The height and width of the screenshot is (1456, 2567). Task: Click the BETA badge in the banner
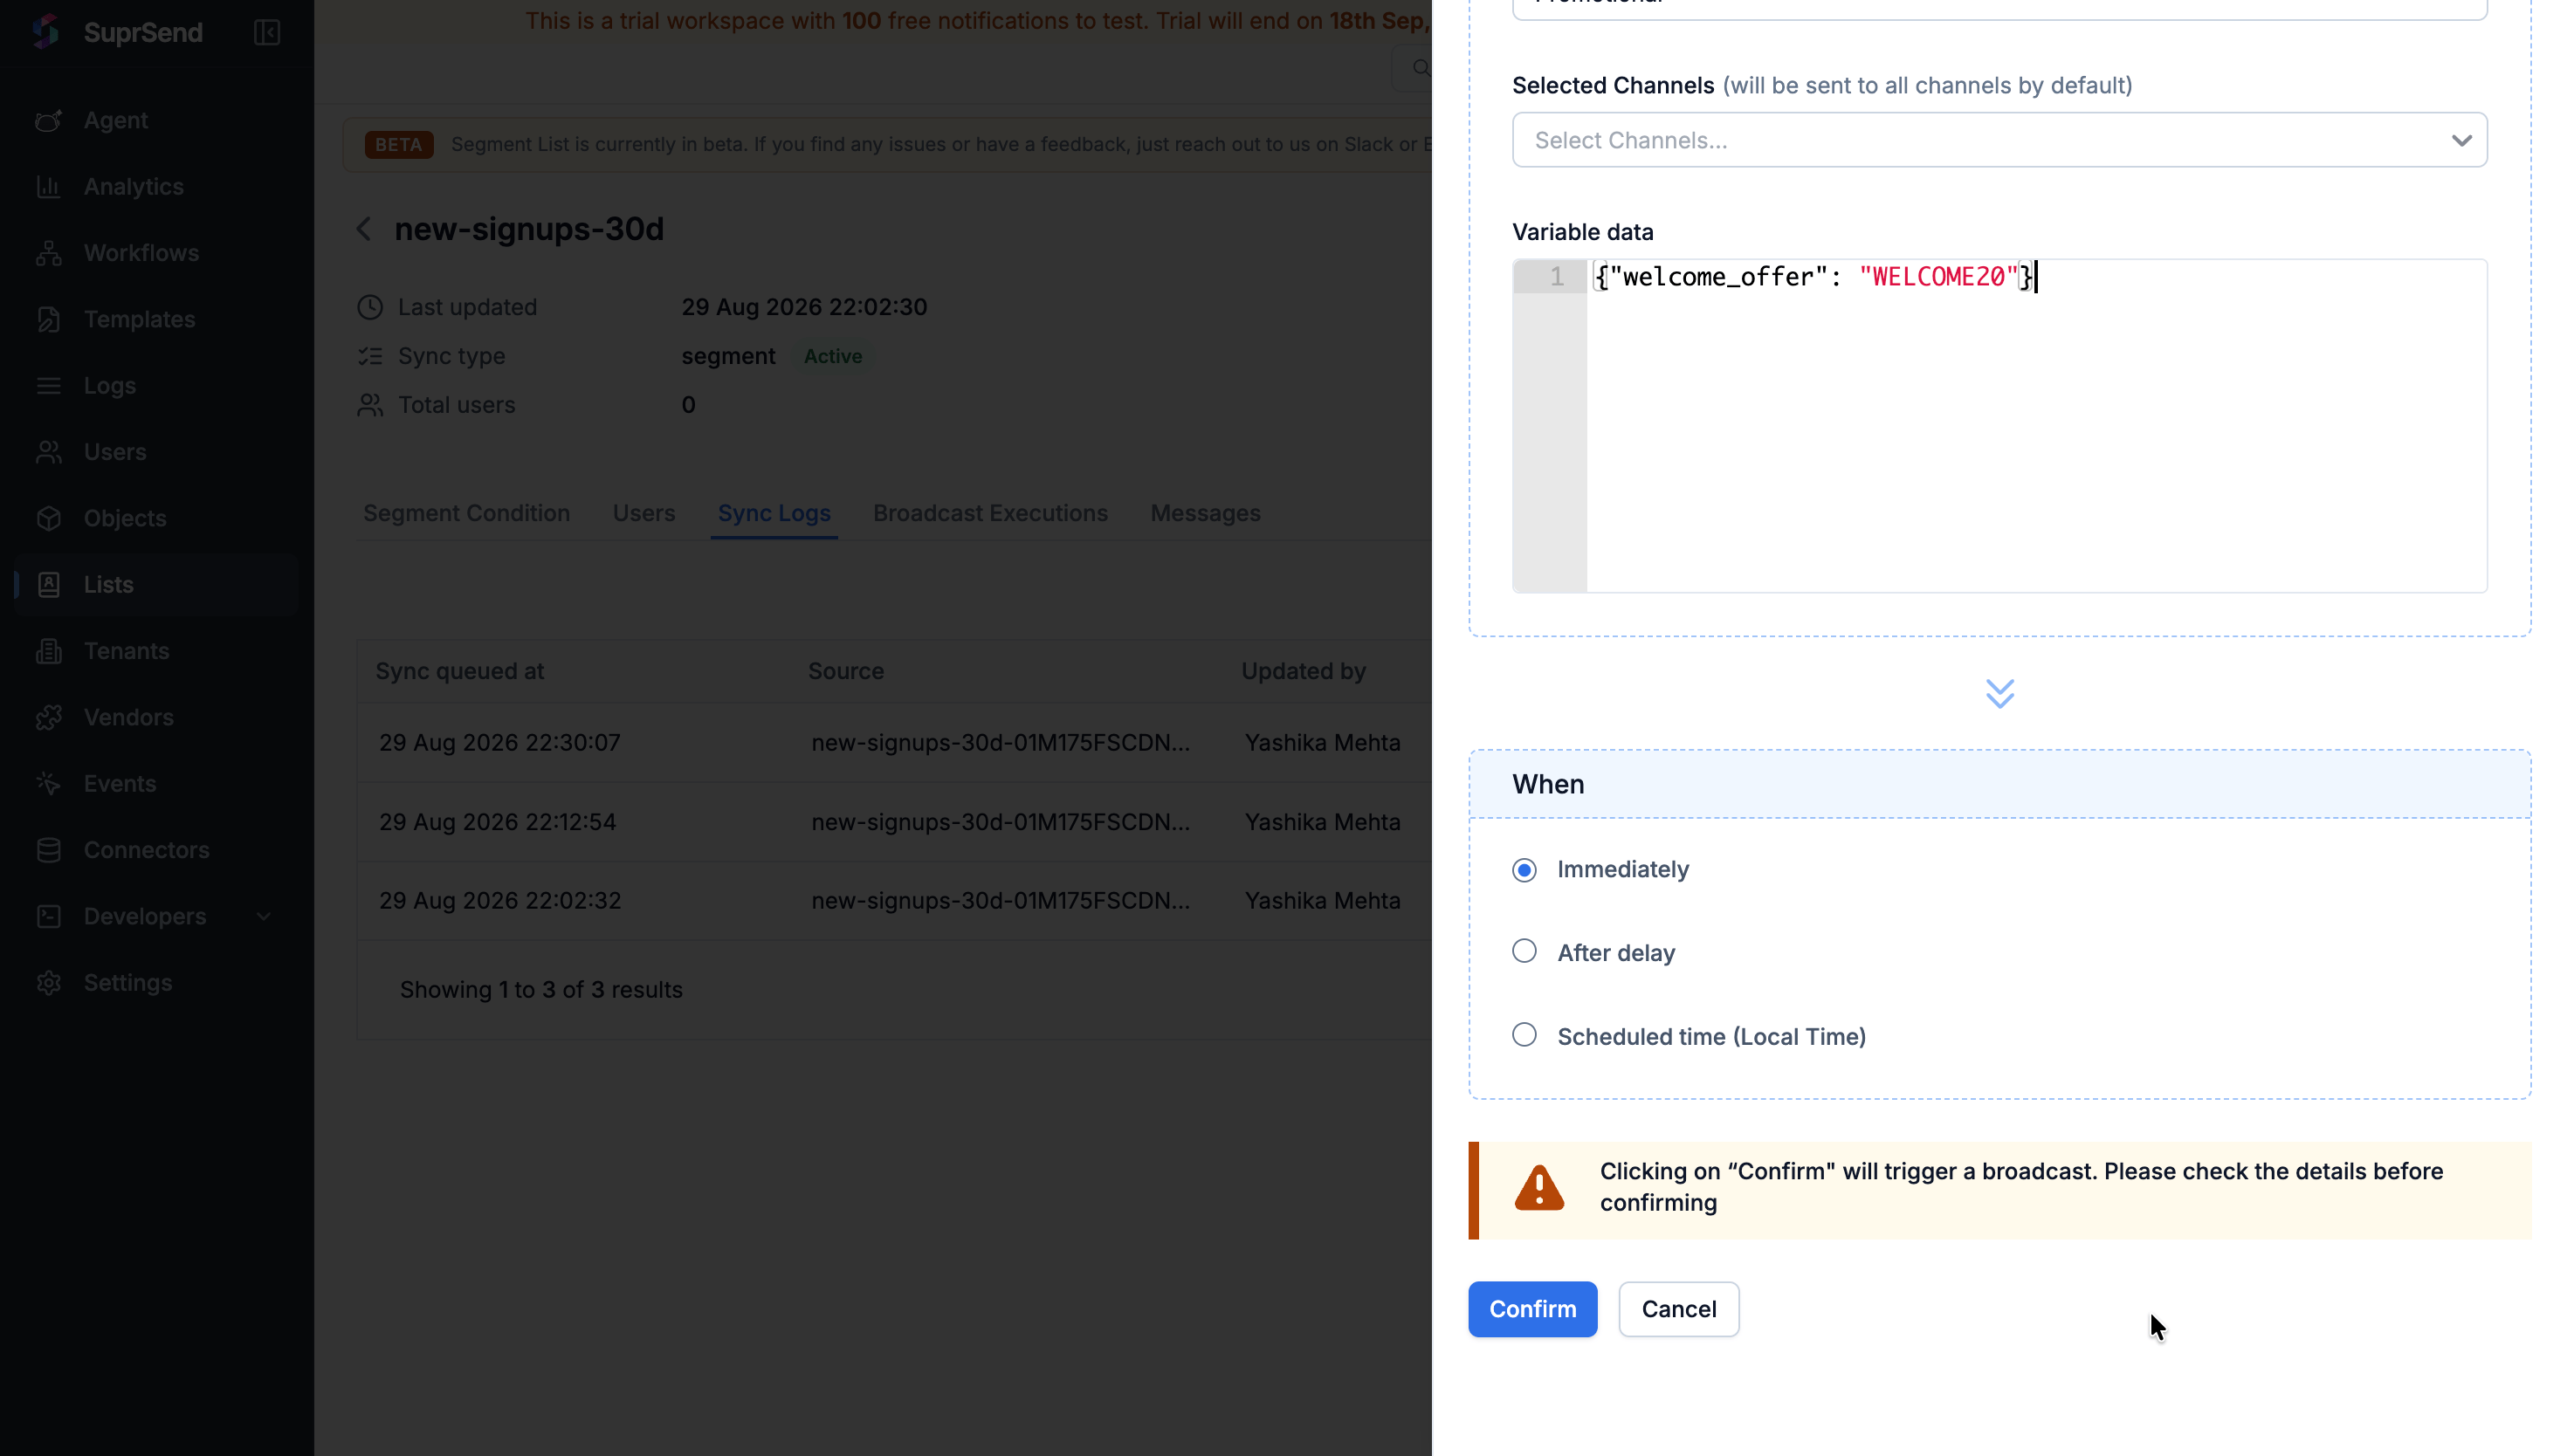coord(398,145)
